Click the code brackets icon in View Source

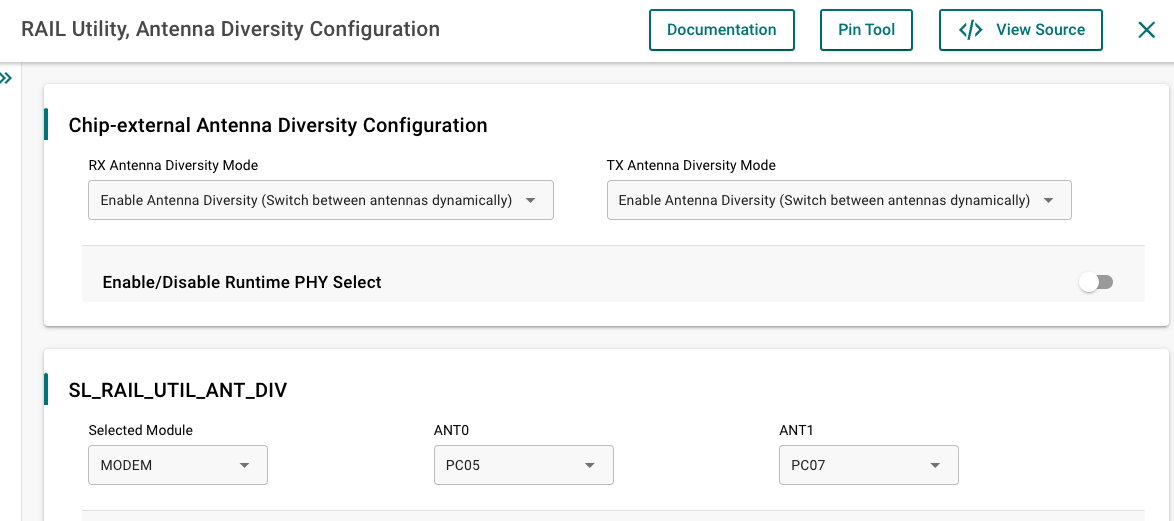(x=970, y=30)
